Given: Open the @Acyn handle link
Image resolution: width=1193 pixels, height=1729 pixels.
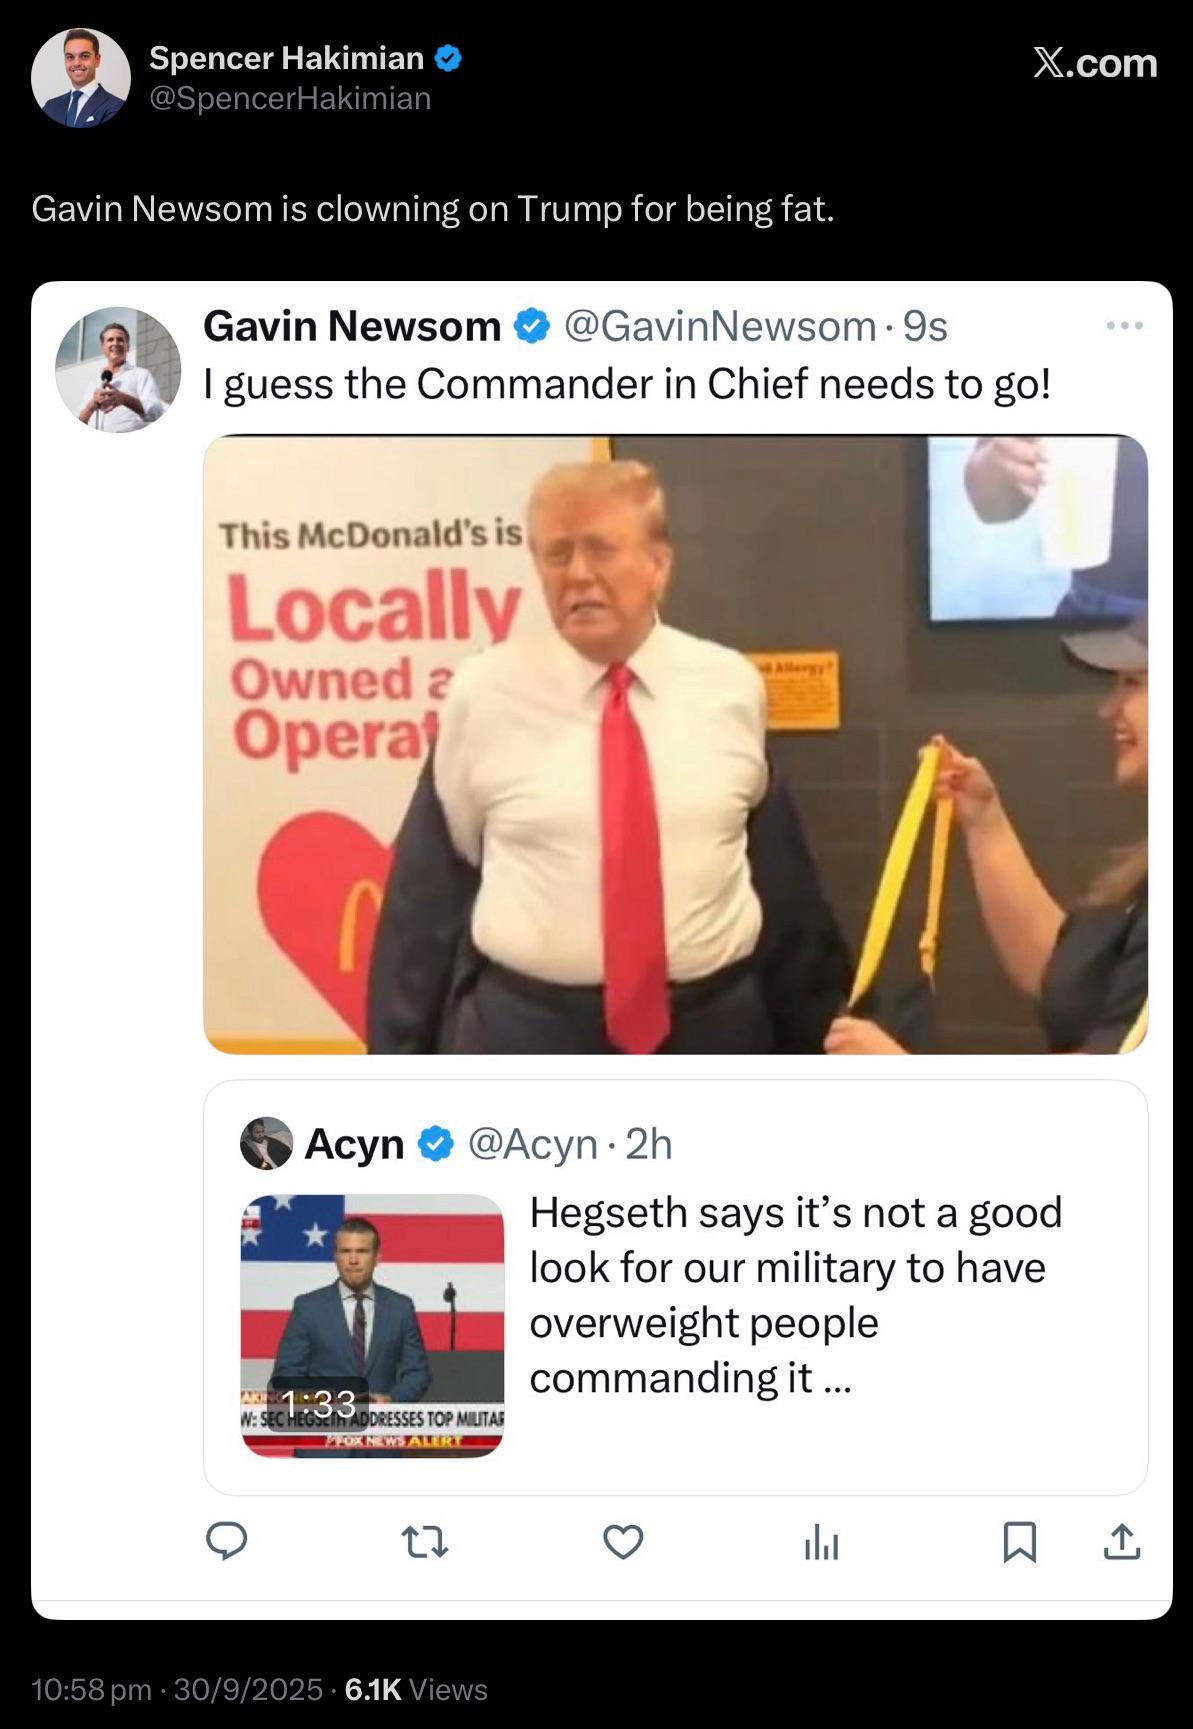Looking at the screenshot, I should [533, 1144].
